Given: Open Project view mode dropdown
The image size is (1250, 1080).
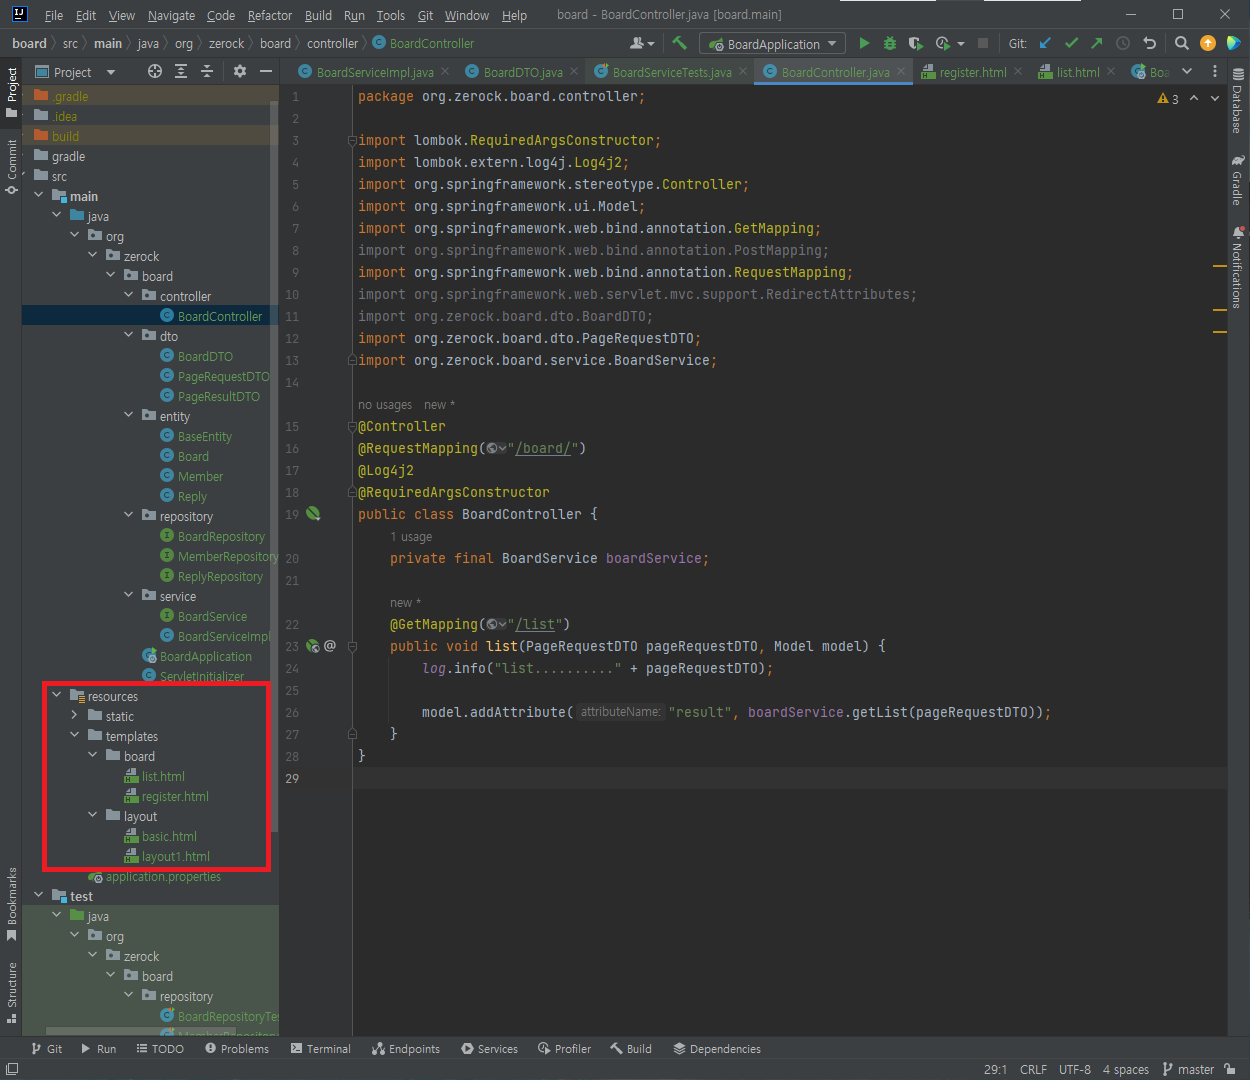Looking at the screenshot, I should tap(111, 72).
